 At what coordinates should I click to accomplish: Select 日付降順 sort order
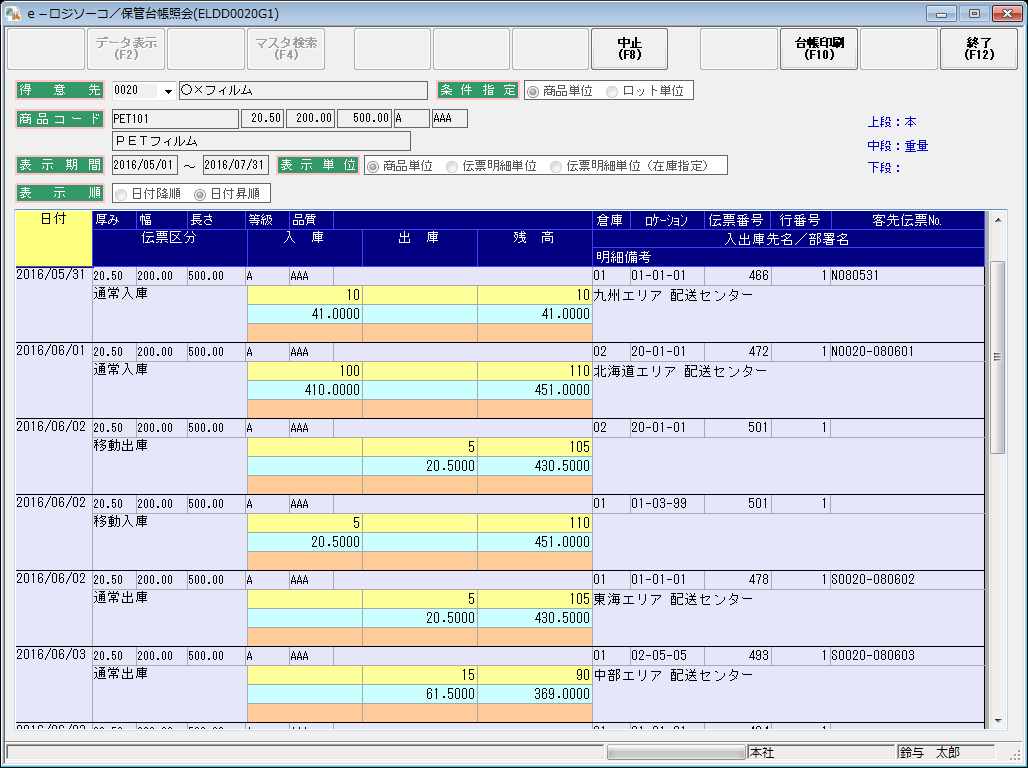(x=121, y=194)
